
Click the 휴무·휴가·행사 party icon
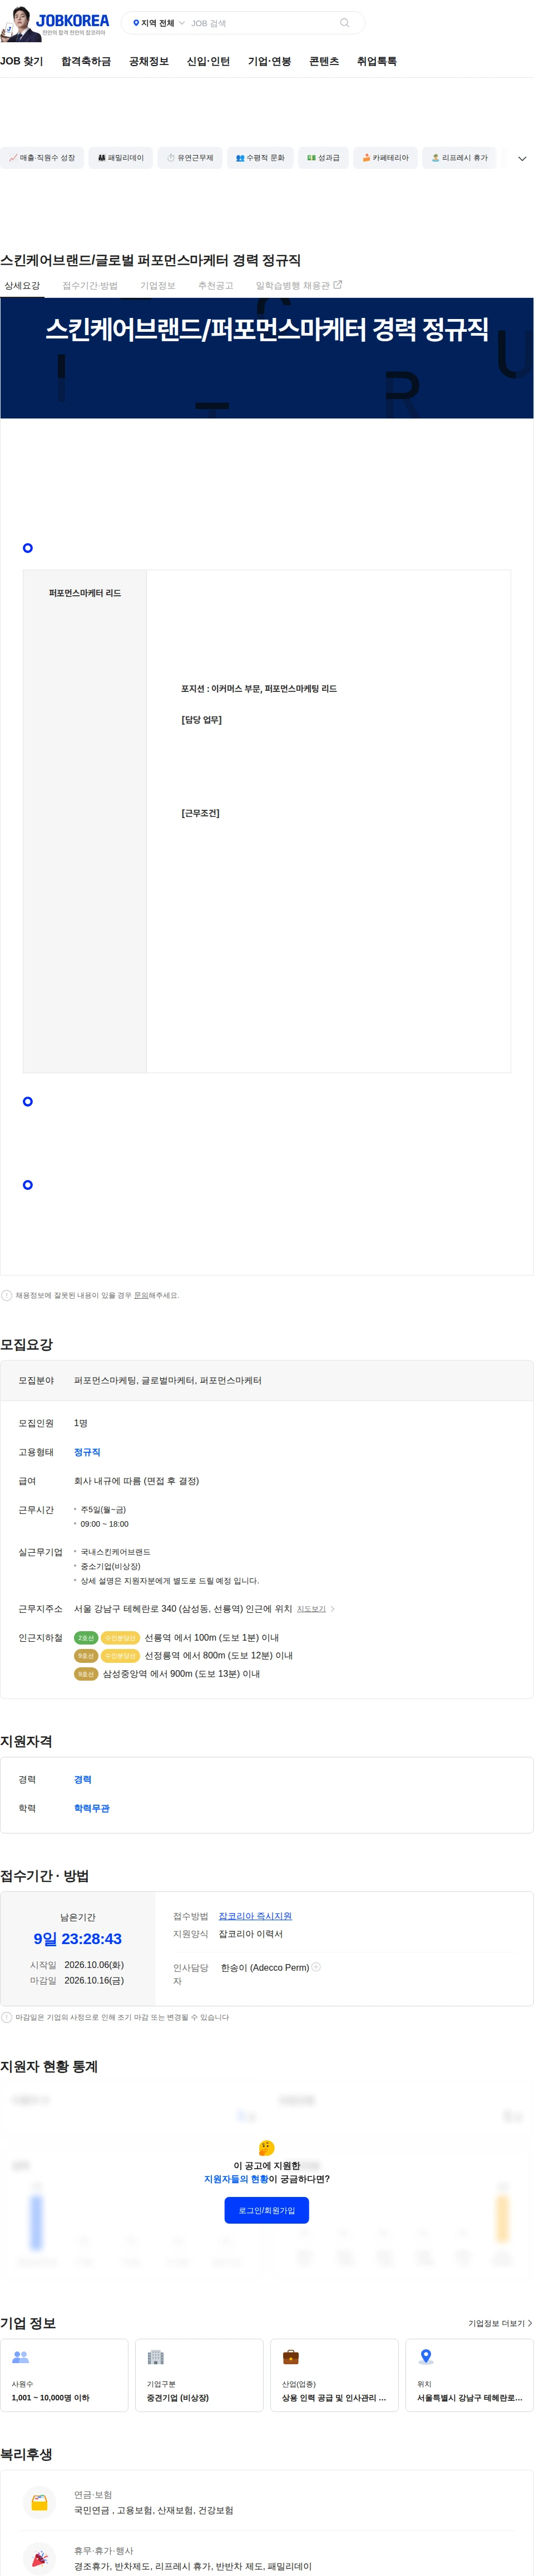click(39, 2557)
